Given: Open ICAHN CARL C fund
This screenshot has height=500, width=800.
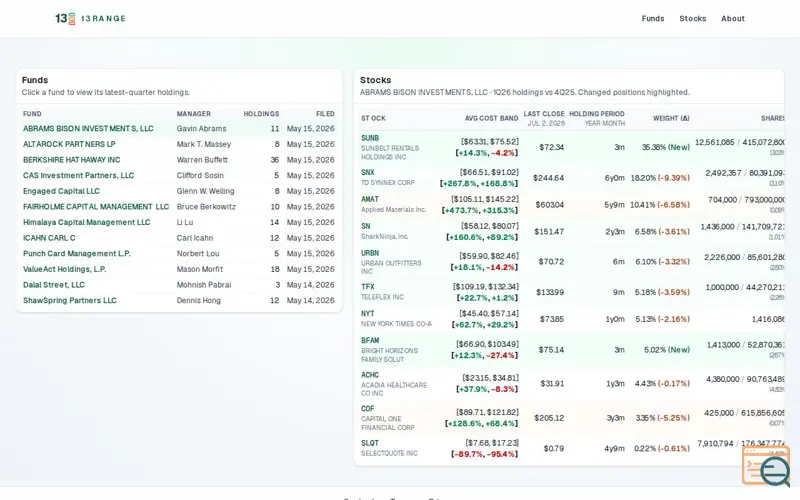Looking at the screenshot, I should pos(49,238).
